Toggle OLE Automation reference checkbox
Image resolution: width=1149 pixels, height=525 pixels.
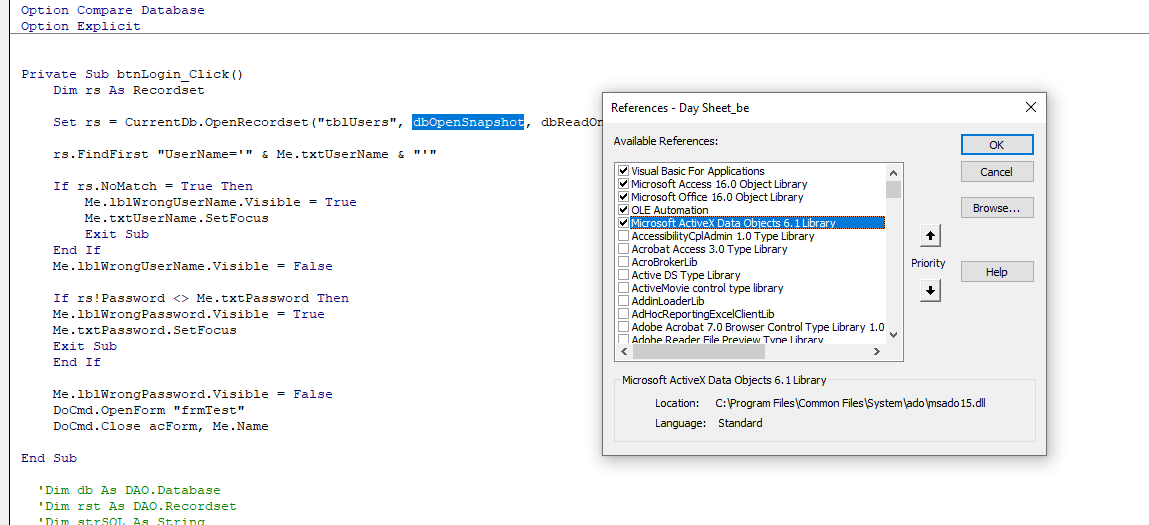624,210
